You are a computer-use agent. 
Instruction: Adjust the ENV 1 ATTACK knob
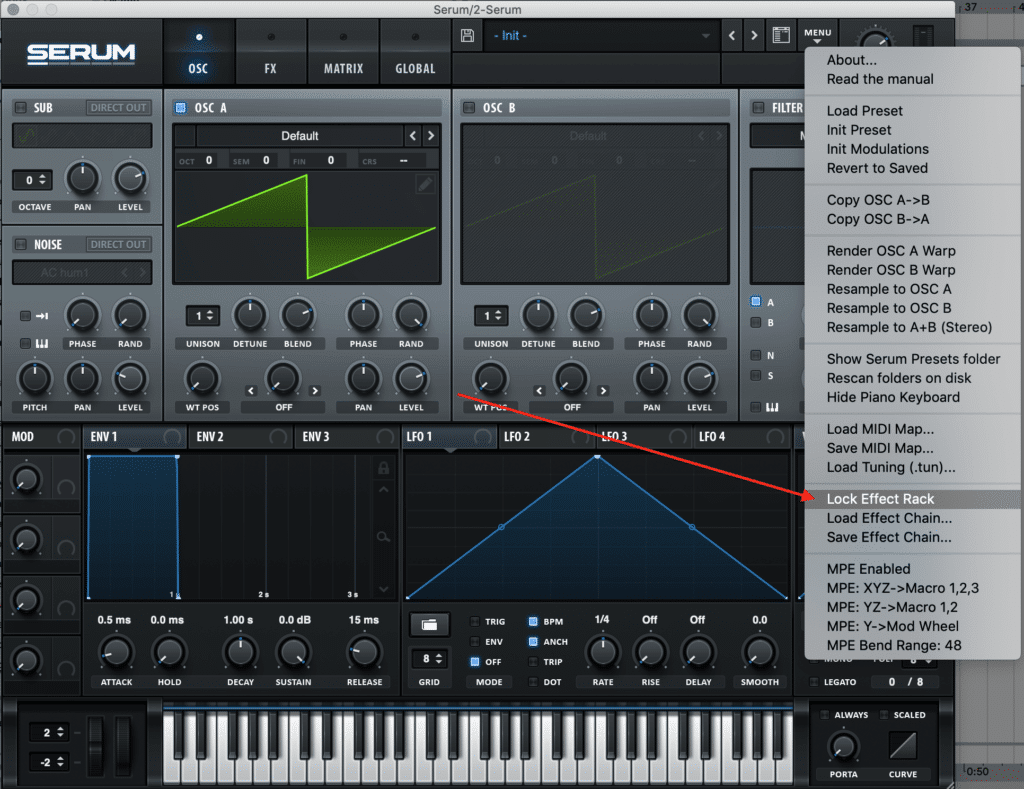click(x=116, y=652)
